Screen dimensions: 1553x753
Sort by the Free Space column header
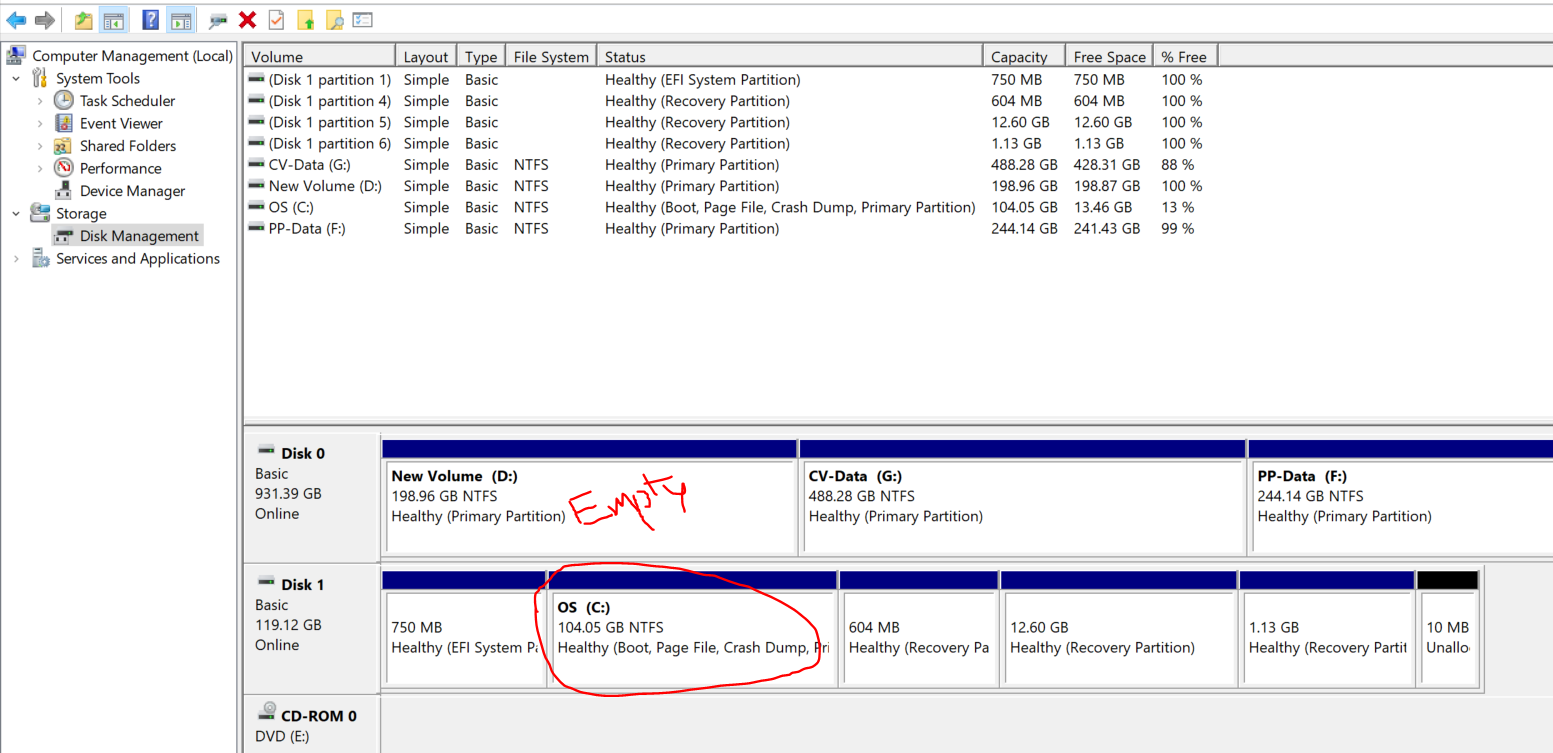(x=1108, y=57)
